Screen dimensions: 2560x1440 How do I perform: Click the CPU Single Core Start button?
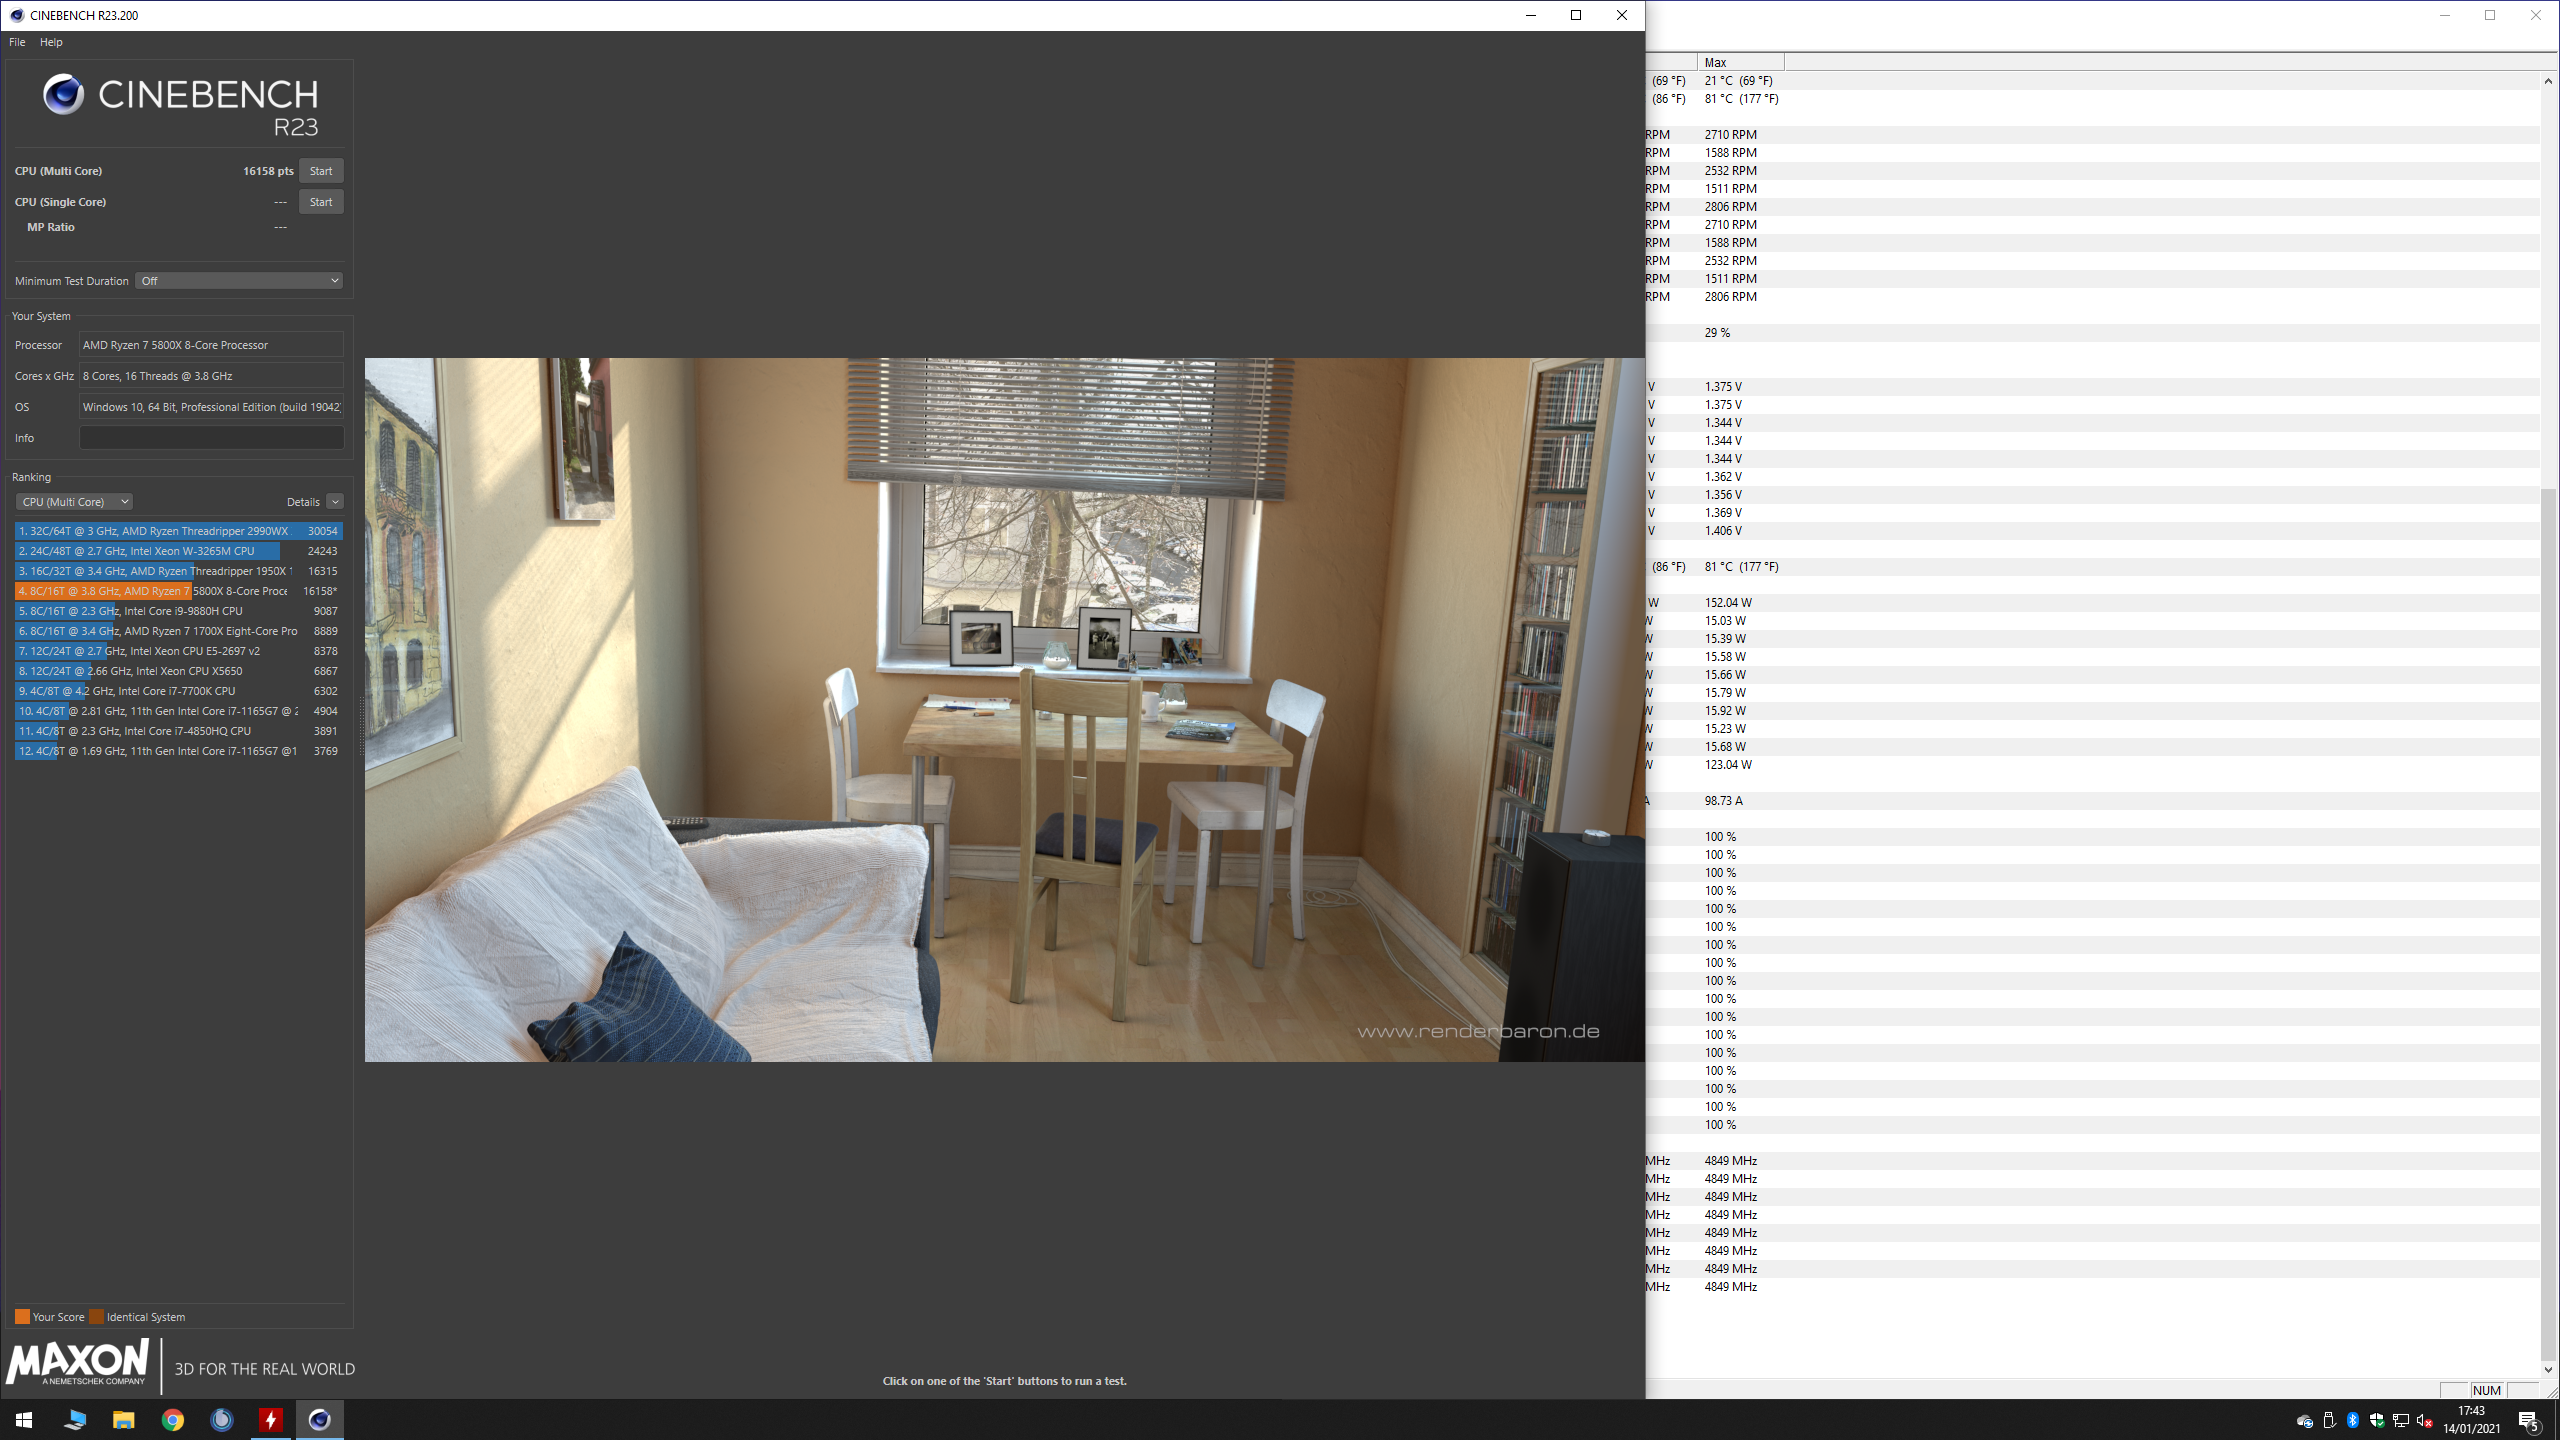point(320,200)
